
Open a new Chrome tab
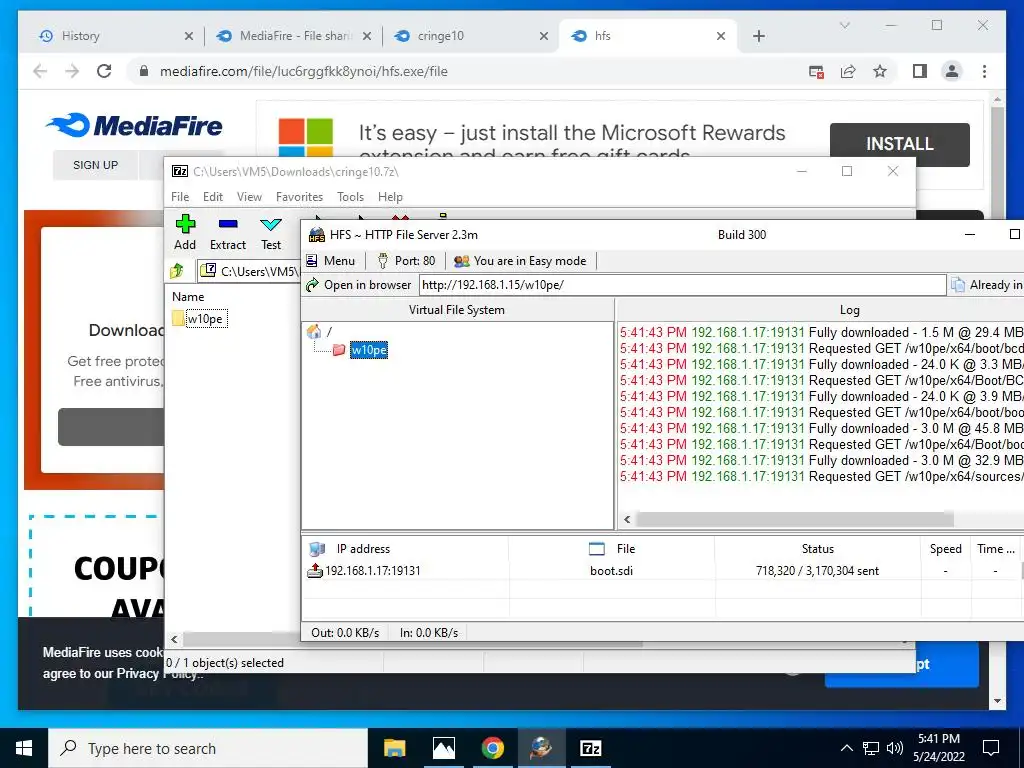pos(758,36)
